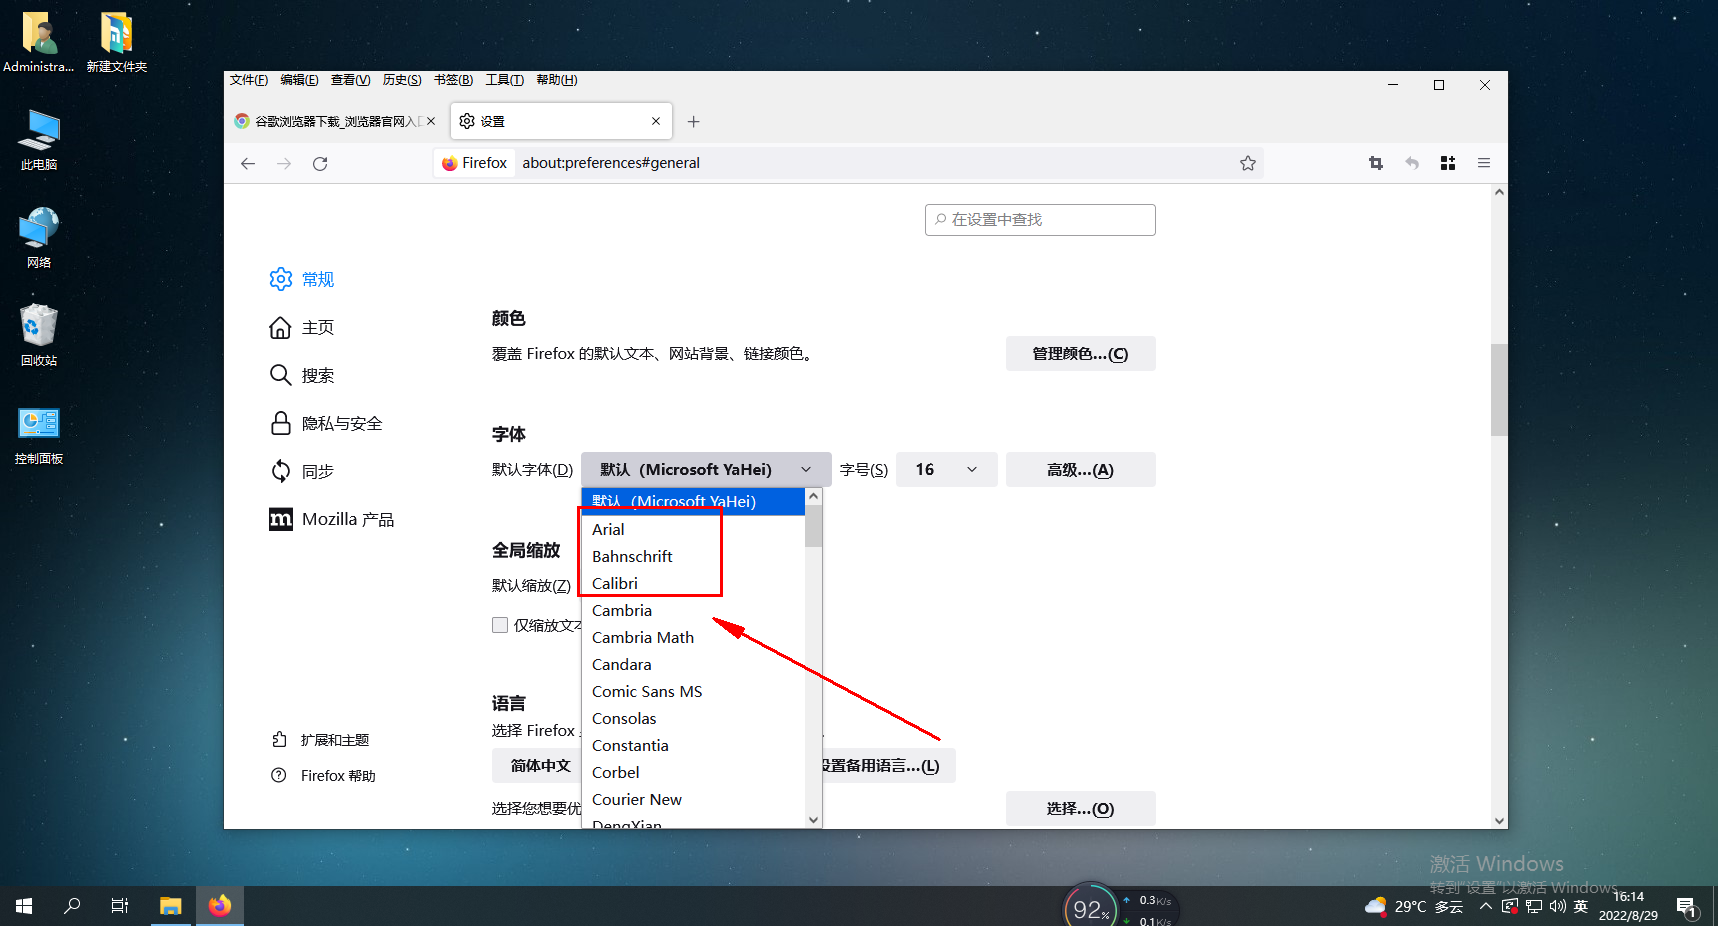Close the 设置 tab

pyautogui.click(x=656, y=121)
